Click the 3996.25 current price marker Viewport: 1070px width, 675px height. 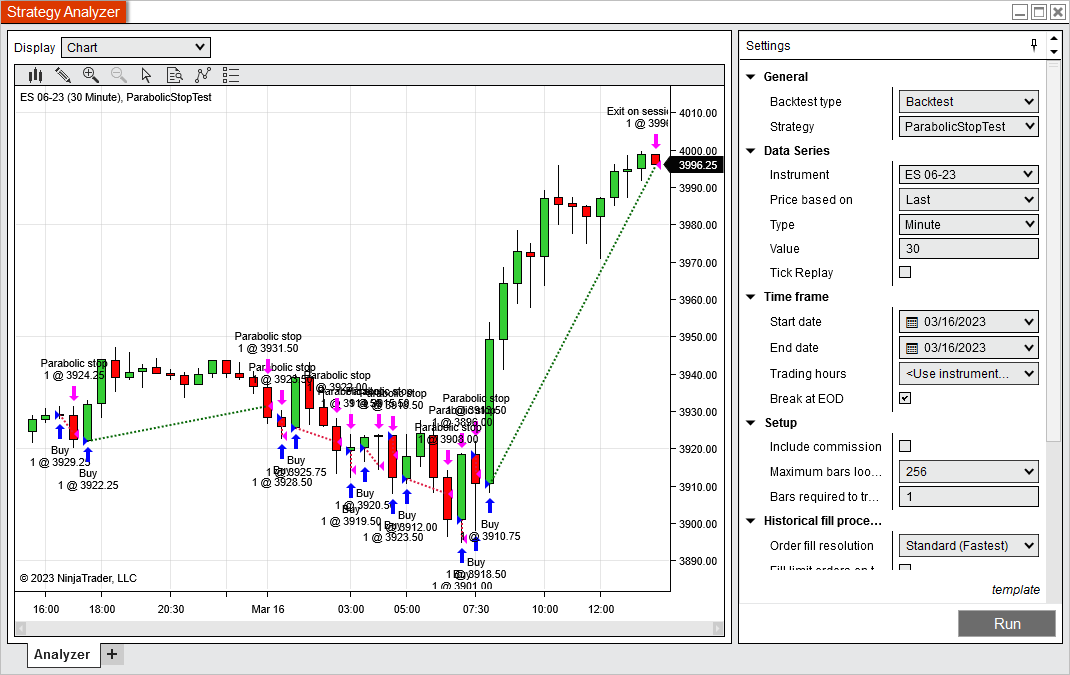click(x=693, y=165)
